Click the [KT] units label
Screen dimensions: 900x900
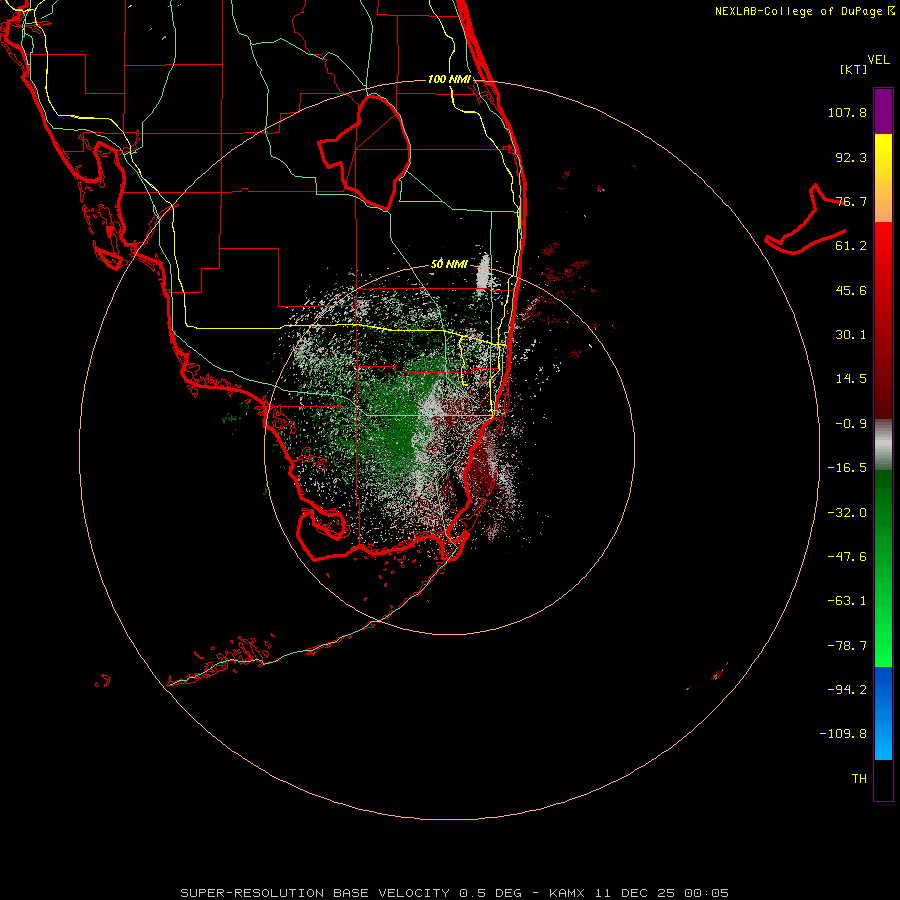[853, 69]
